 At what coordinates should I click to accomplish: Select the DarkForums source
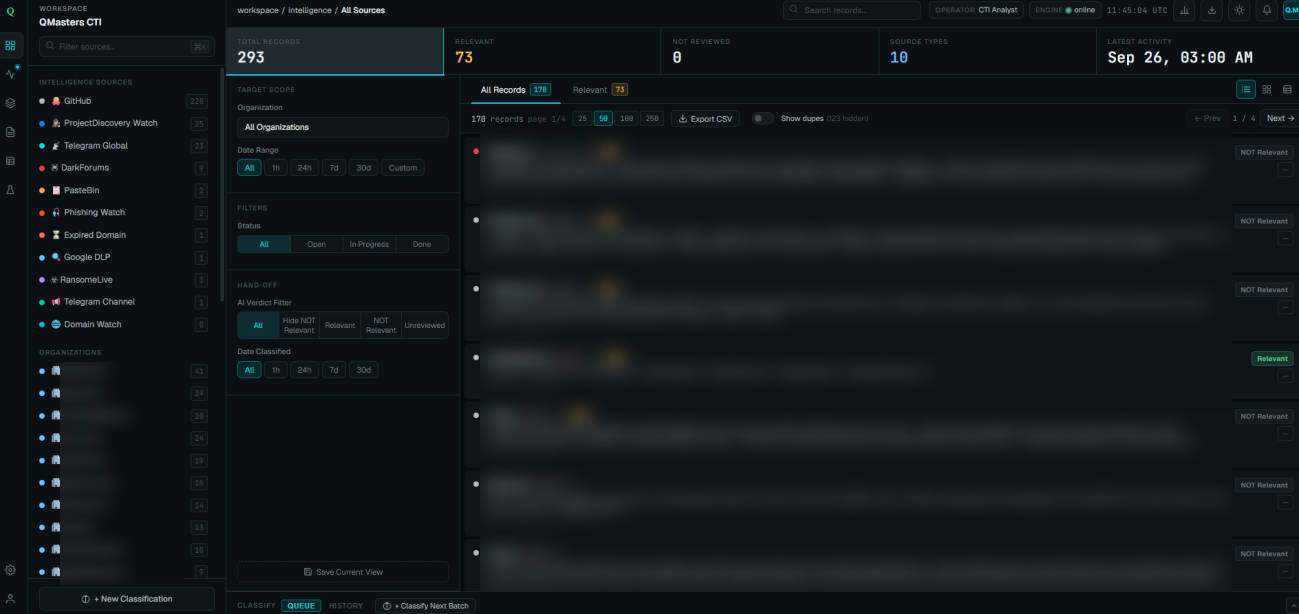(123, 168)
